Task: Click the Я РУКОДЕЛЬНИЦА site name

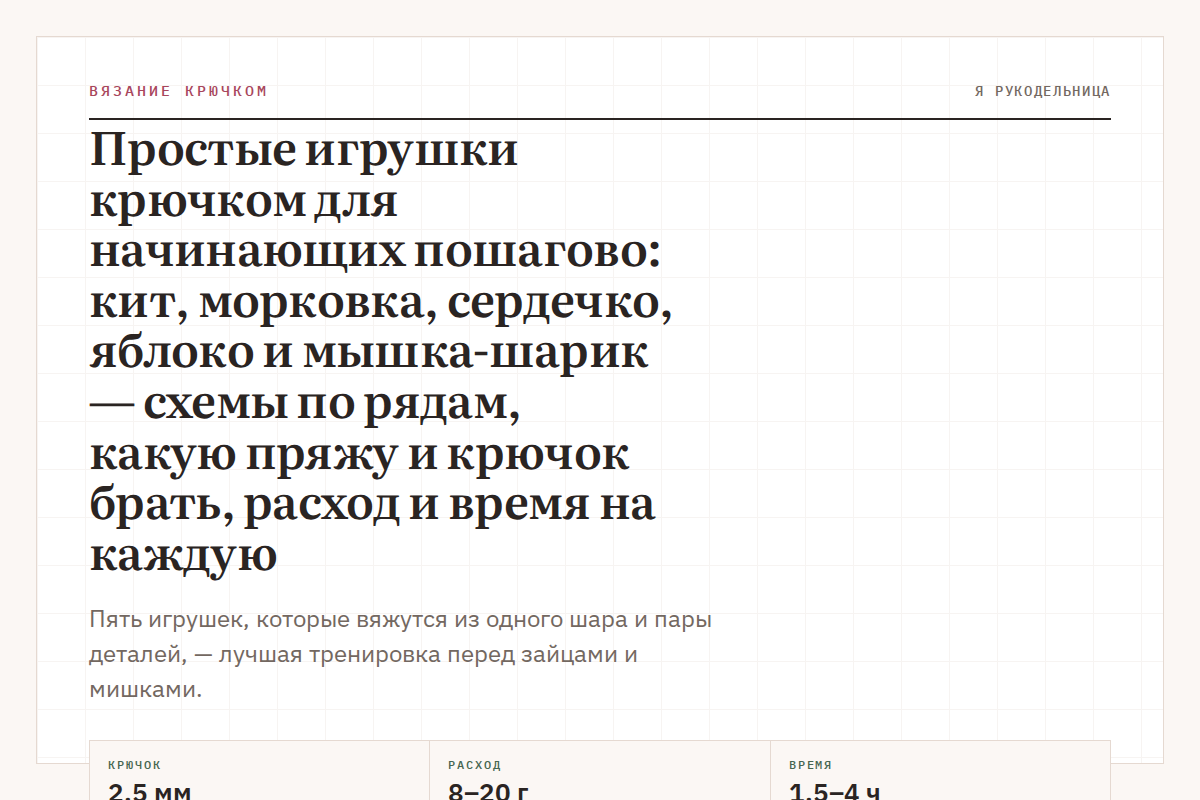Action: (1042, 91)
